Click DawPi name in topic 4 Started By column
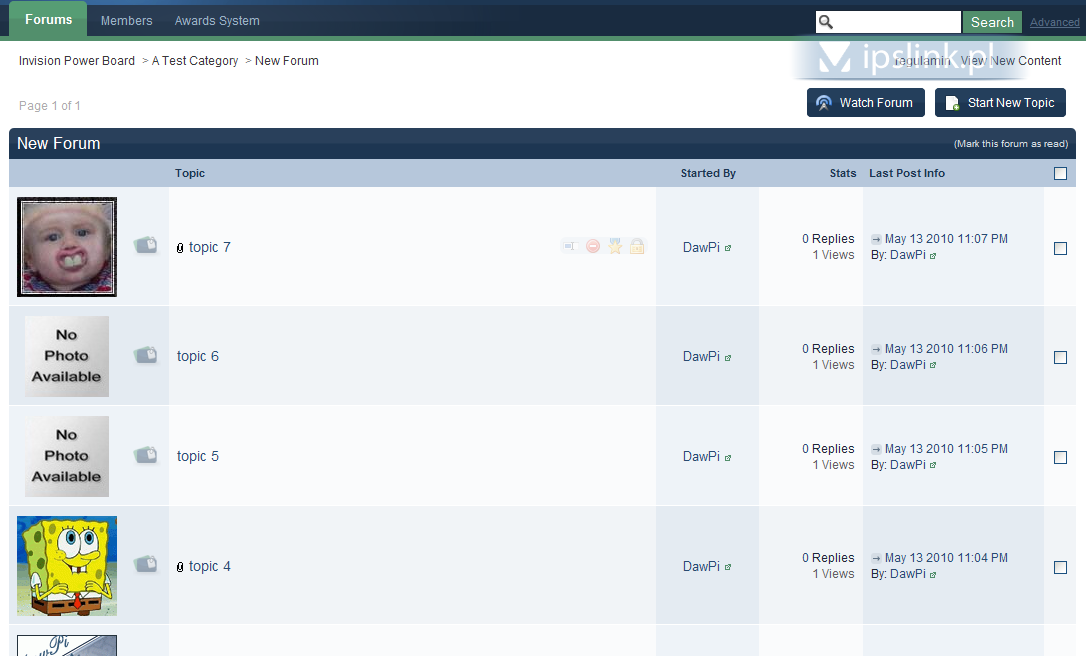Screen dimensions: 1086x656 point(701,566)
